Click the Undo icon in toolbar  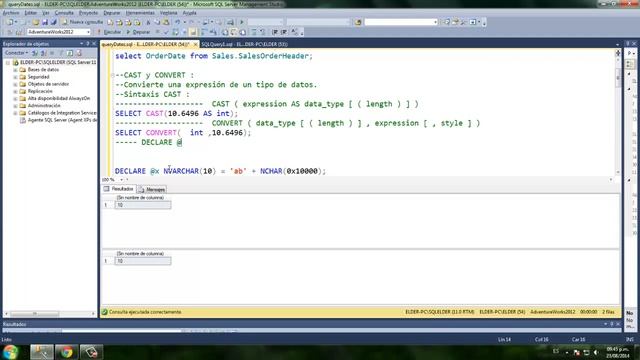point(178,22)
